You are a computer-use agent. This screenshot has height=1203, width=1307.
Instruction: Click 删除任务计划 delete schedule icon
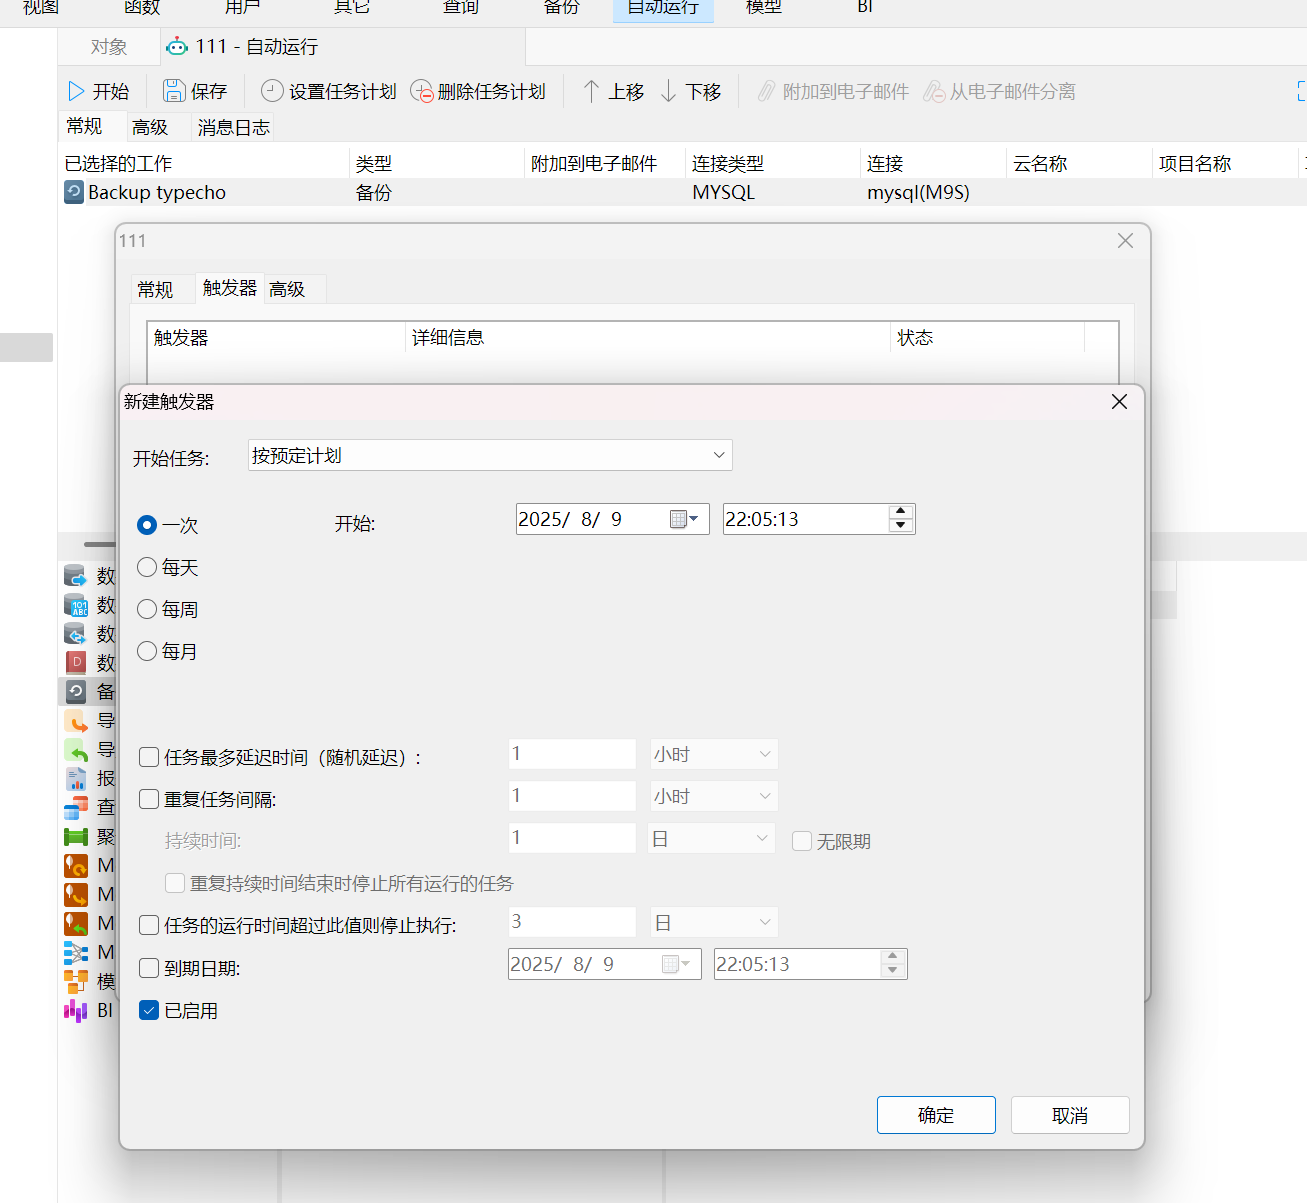point(422,91)
